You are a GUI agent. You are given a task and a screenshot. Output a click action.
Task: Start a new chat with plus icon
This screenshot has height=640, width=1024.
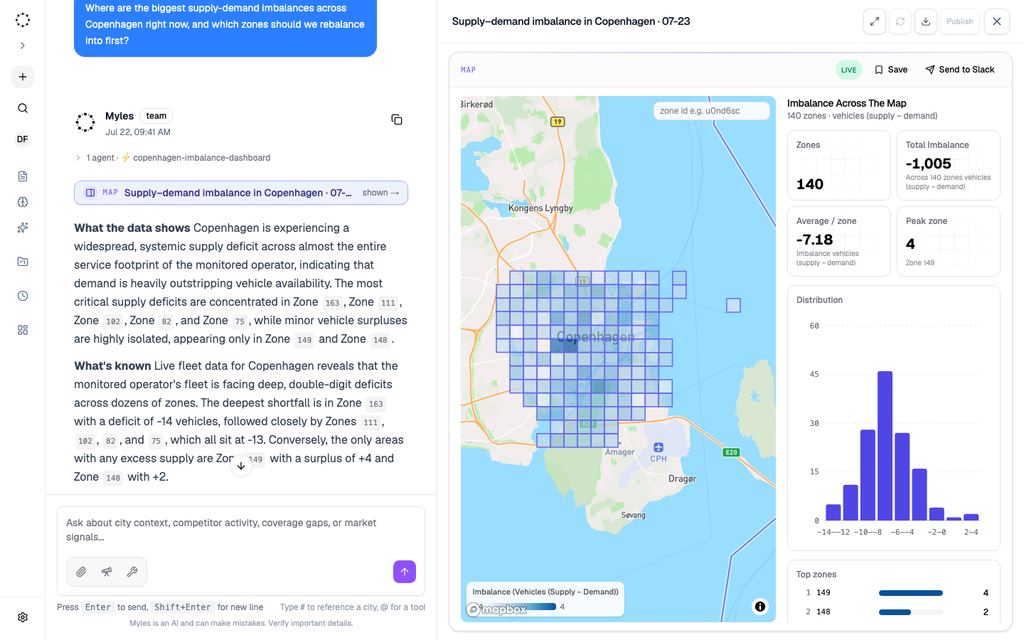[x=22, y=77]
